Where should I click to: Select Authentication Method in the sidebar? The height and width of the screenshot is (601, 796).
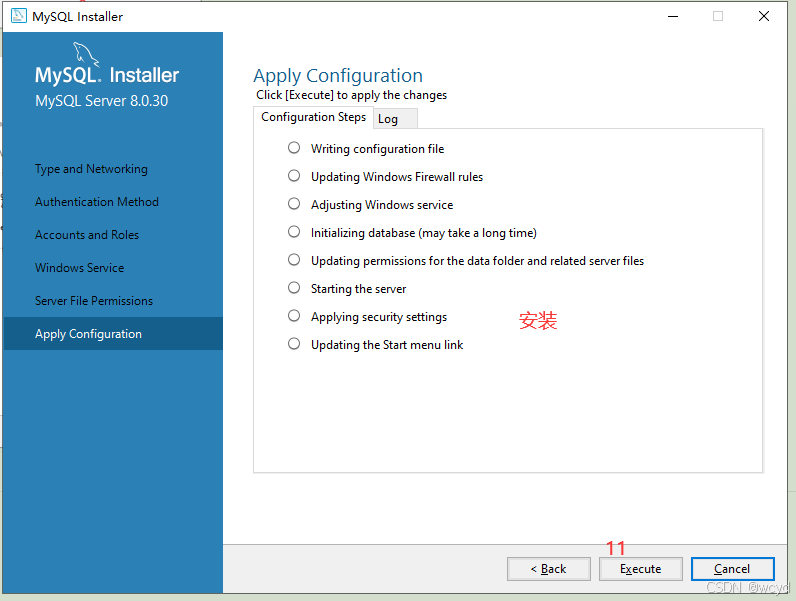(x=97, y=202)
